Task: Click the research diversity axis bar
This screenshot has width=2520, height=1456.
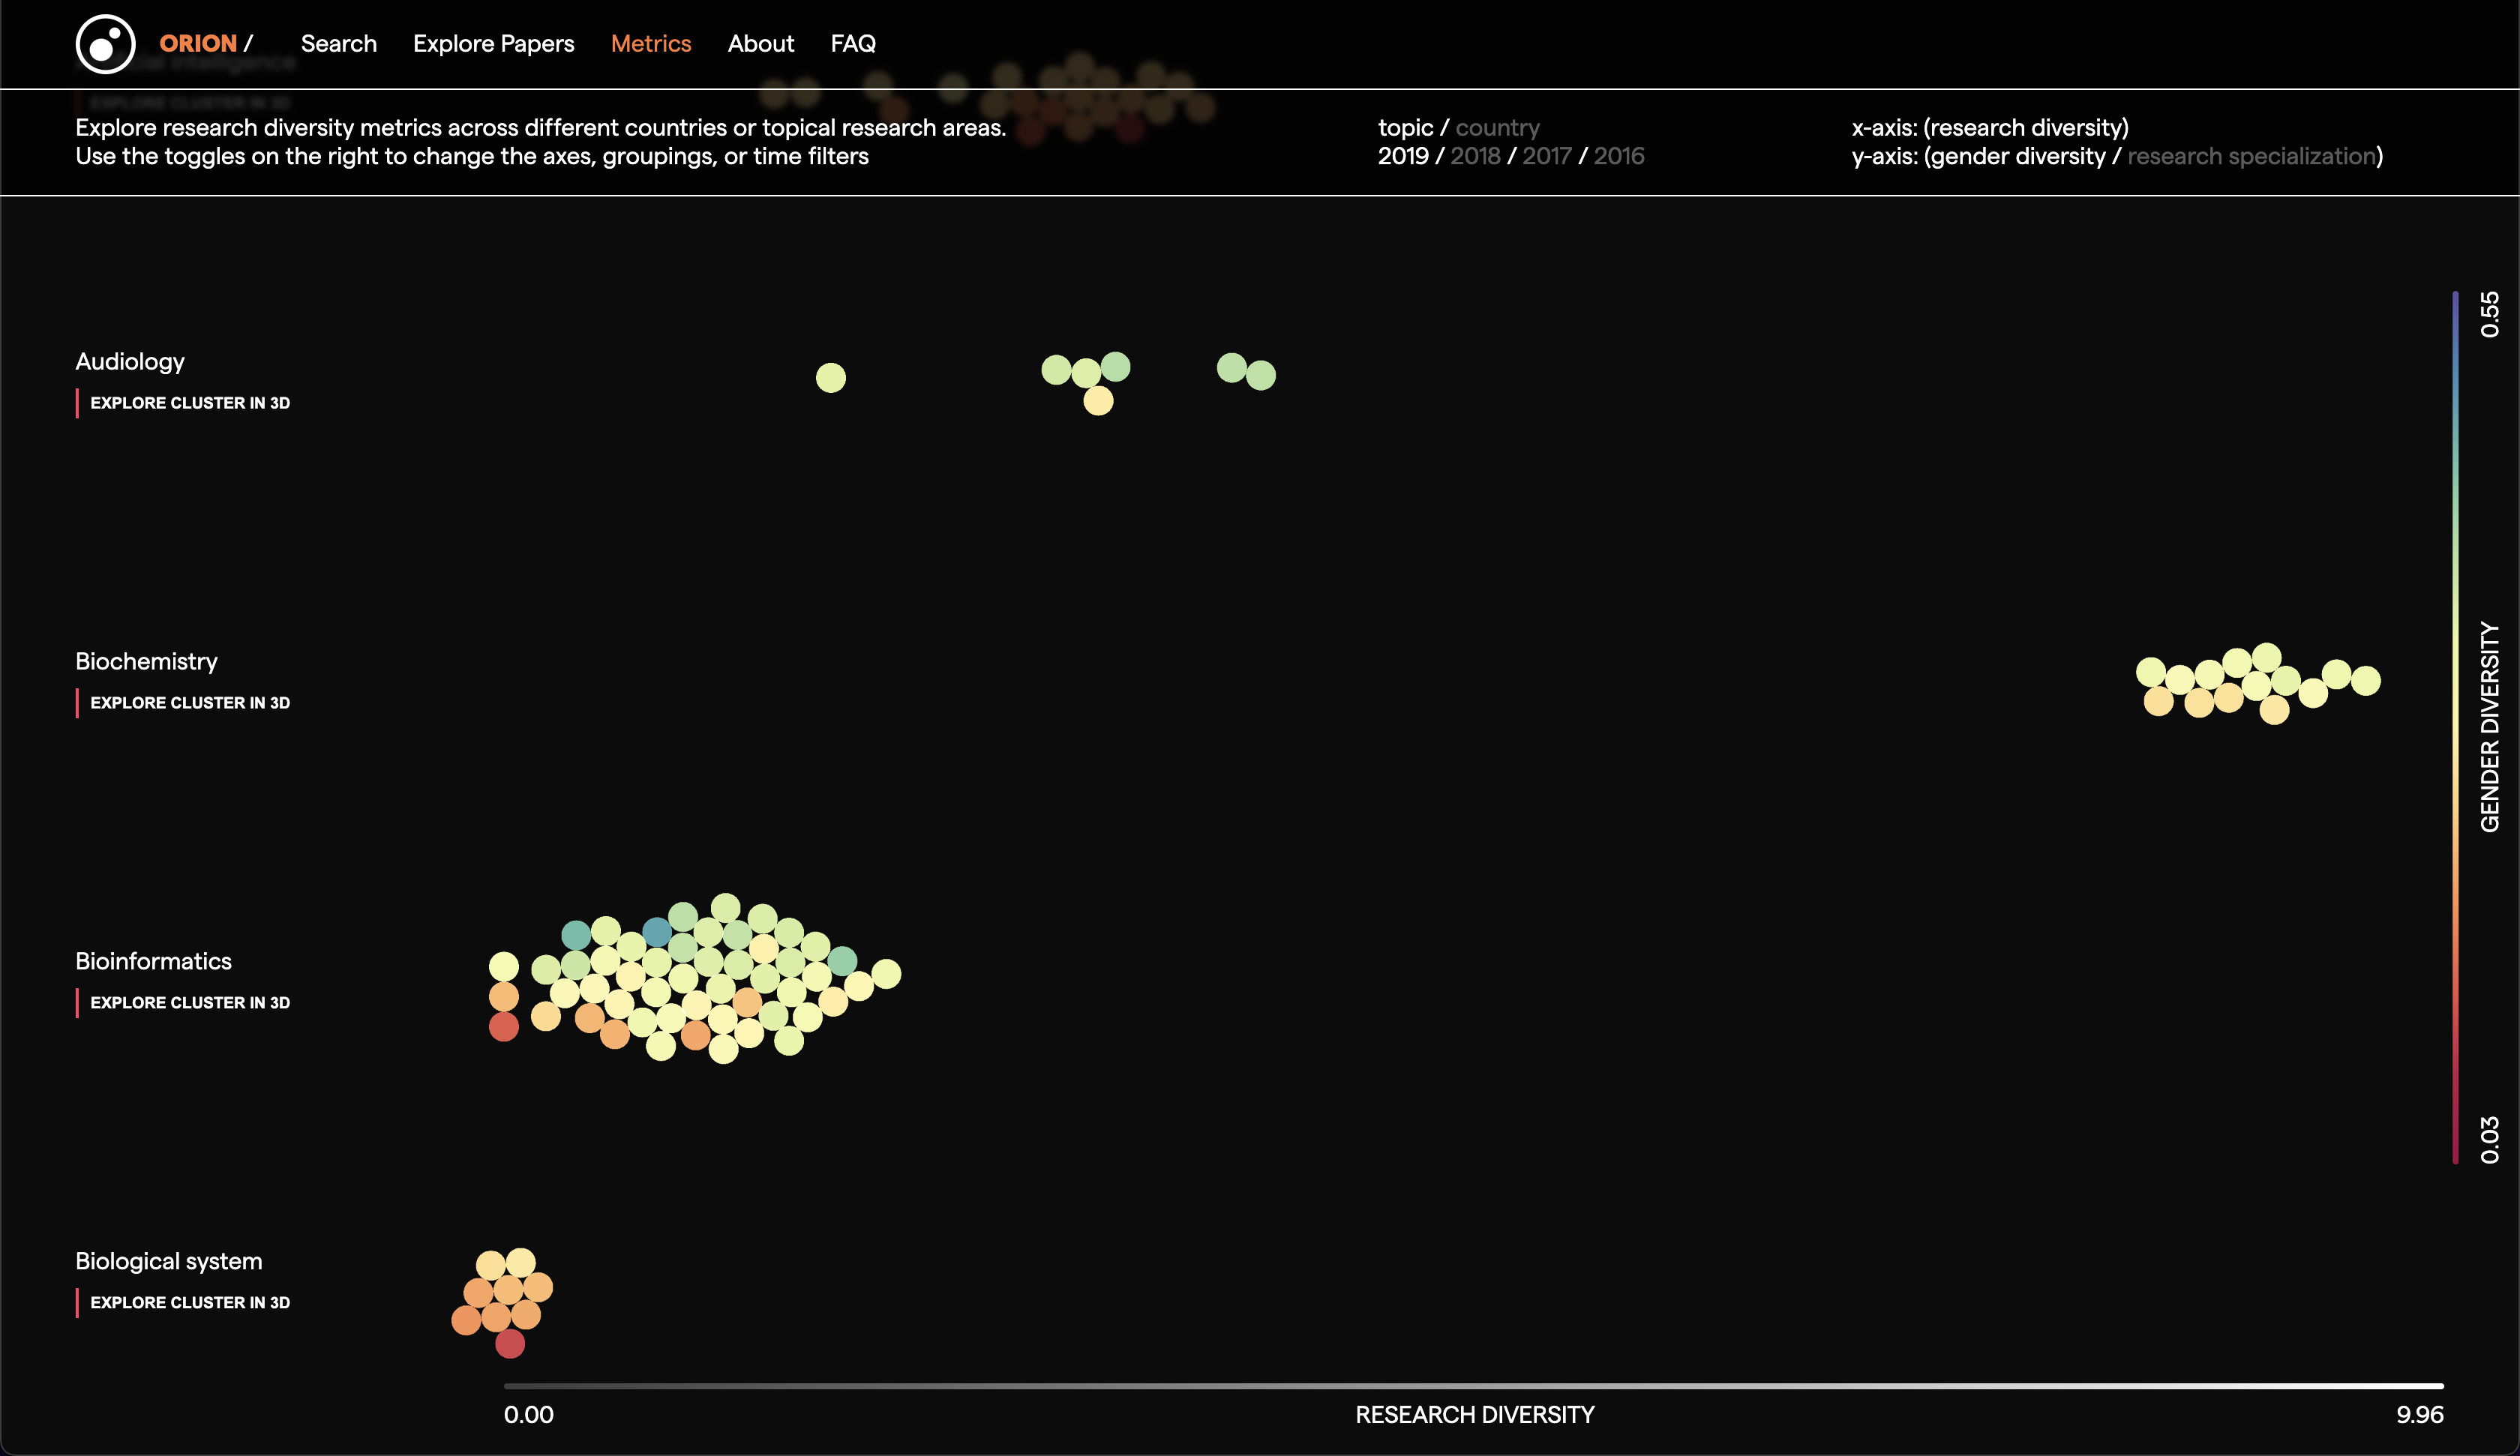Action: pos(1473,1386)
